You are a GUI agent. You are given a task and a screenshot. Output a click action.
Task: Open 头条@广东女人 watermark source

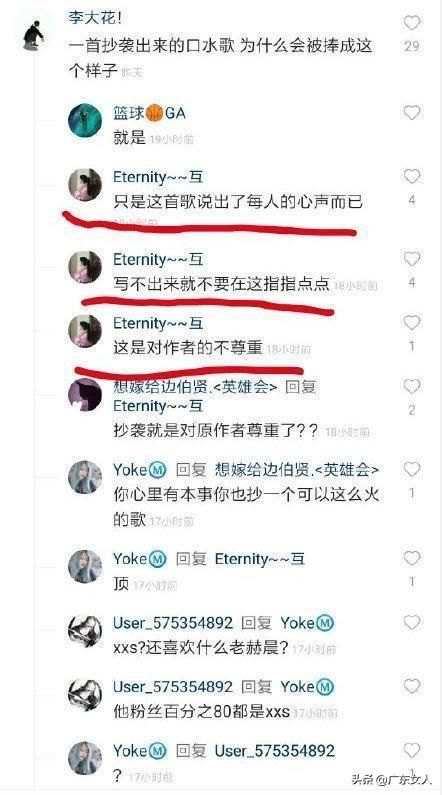tap(392, 779)
